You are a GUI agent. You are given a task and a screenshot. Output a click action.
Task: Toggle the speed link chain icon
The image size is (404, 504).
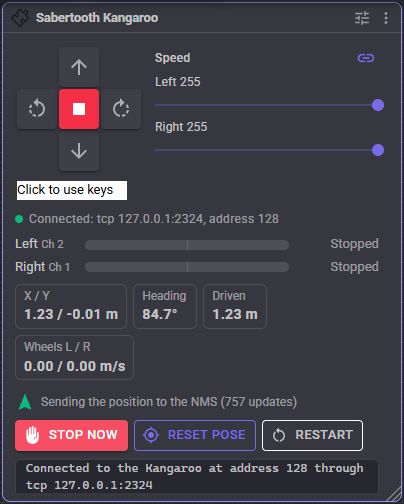coord(366,58)
